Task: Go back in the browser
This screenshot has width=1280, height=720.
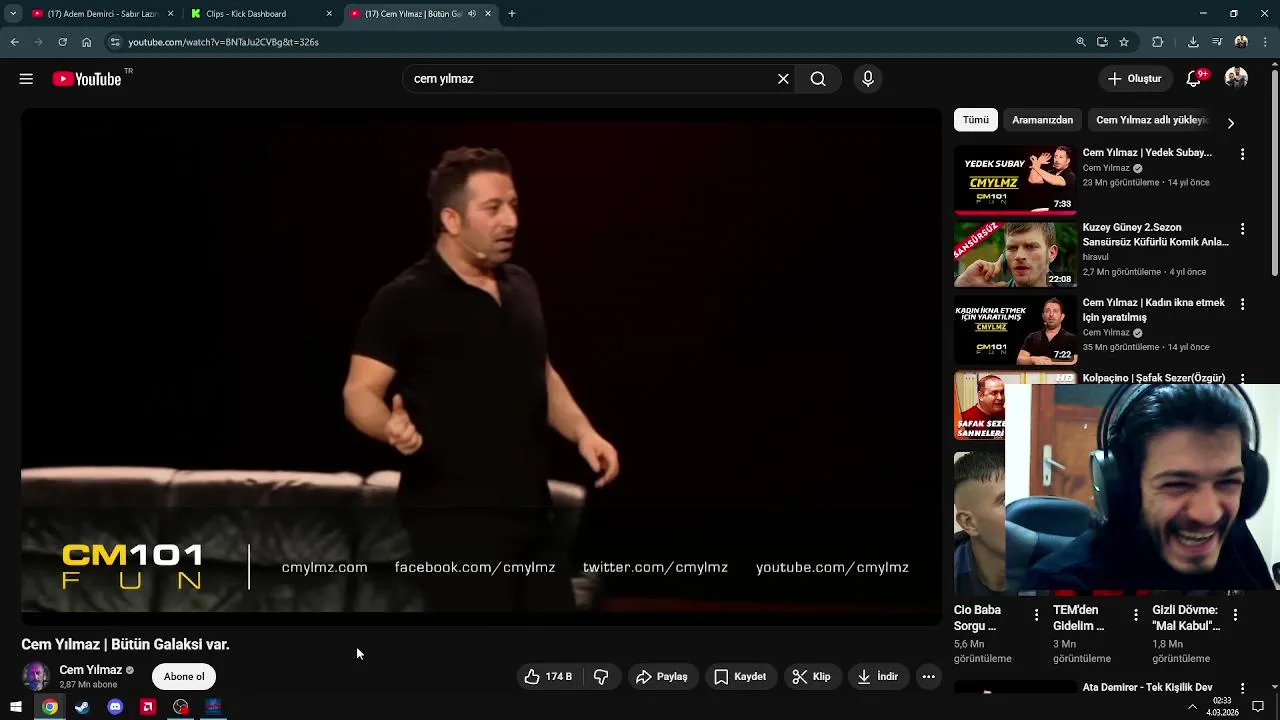Action: click(14, 42)
